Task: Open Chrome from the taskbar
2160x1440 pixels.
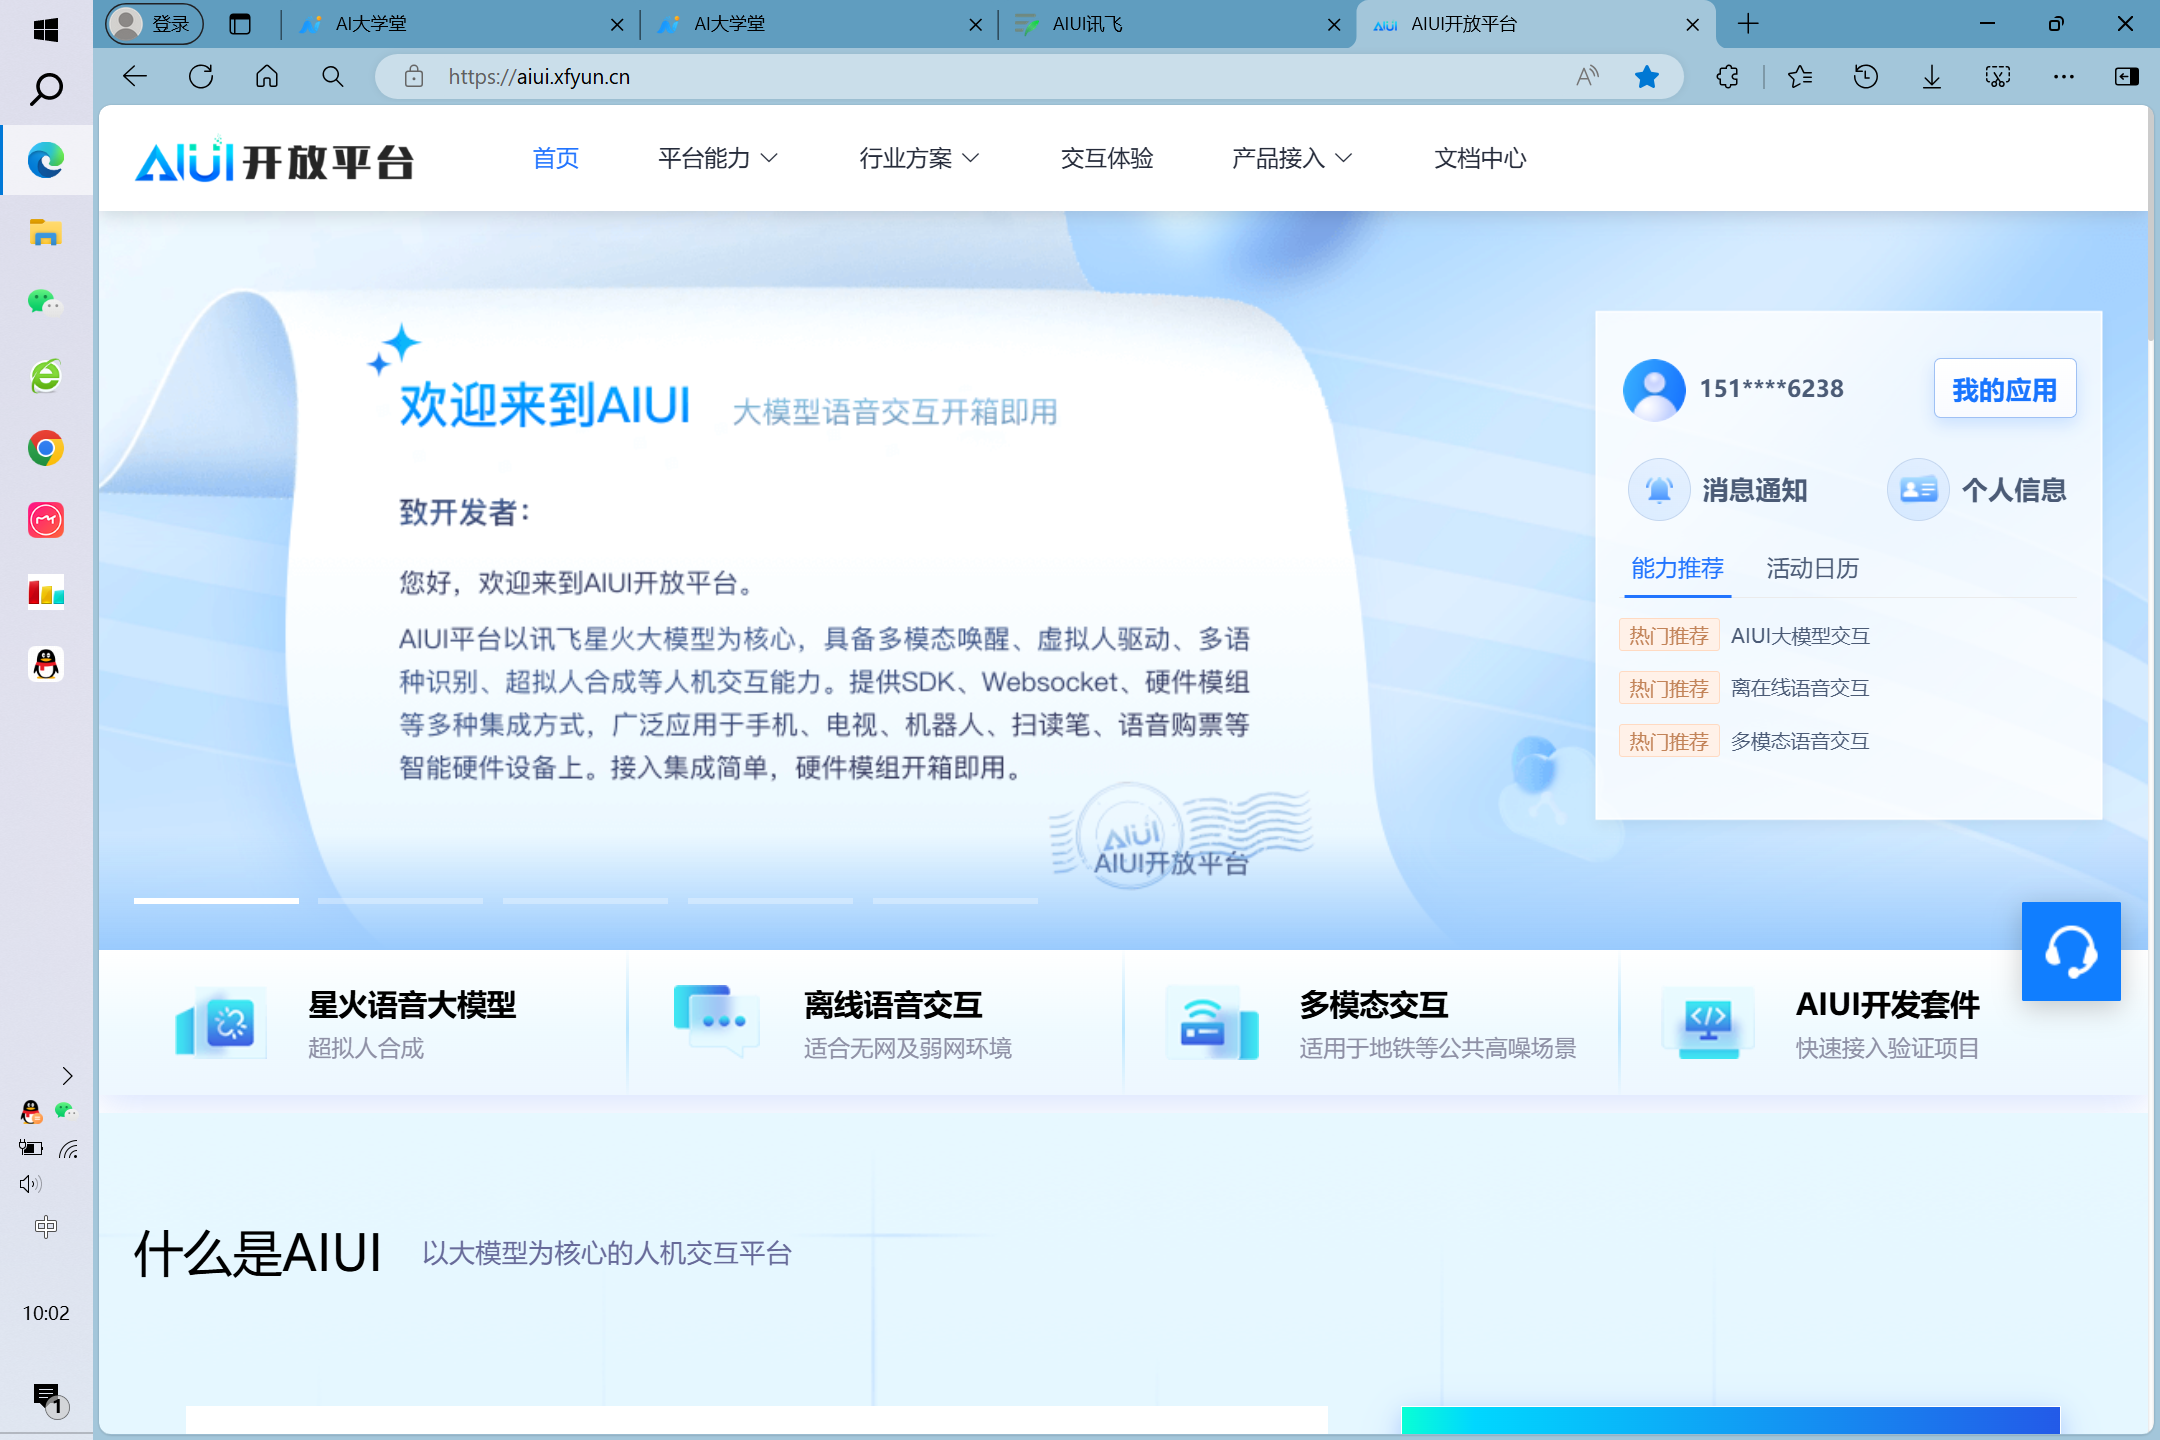Action: [x=45, y=448]
